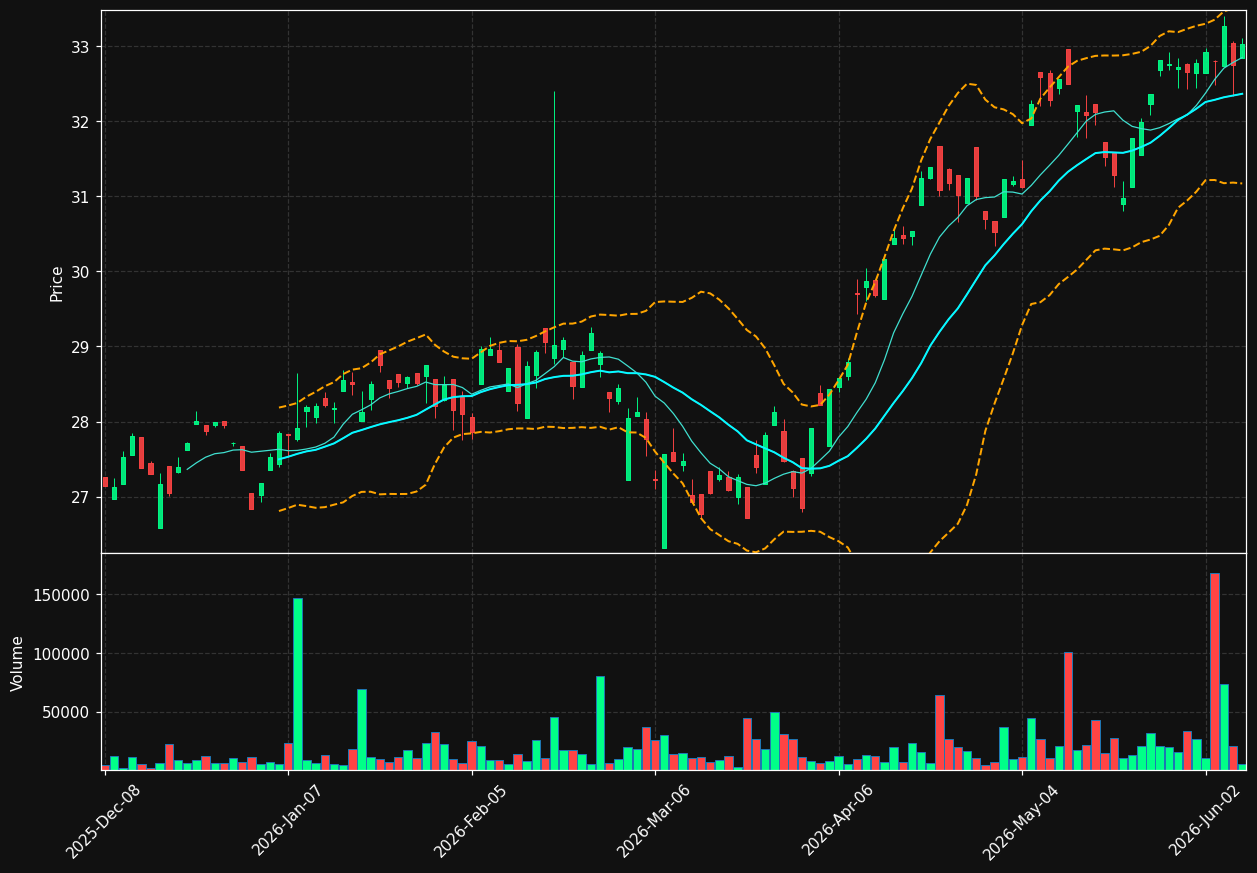The height and width of the screenshot is (873, 1257).
Task: Click the 30 price tick label
Action: (80, 272)
